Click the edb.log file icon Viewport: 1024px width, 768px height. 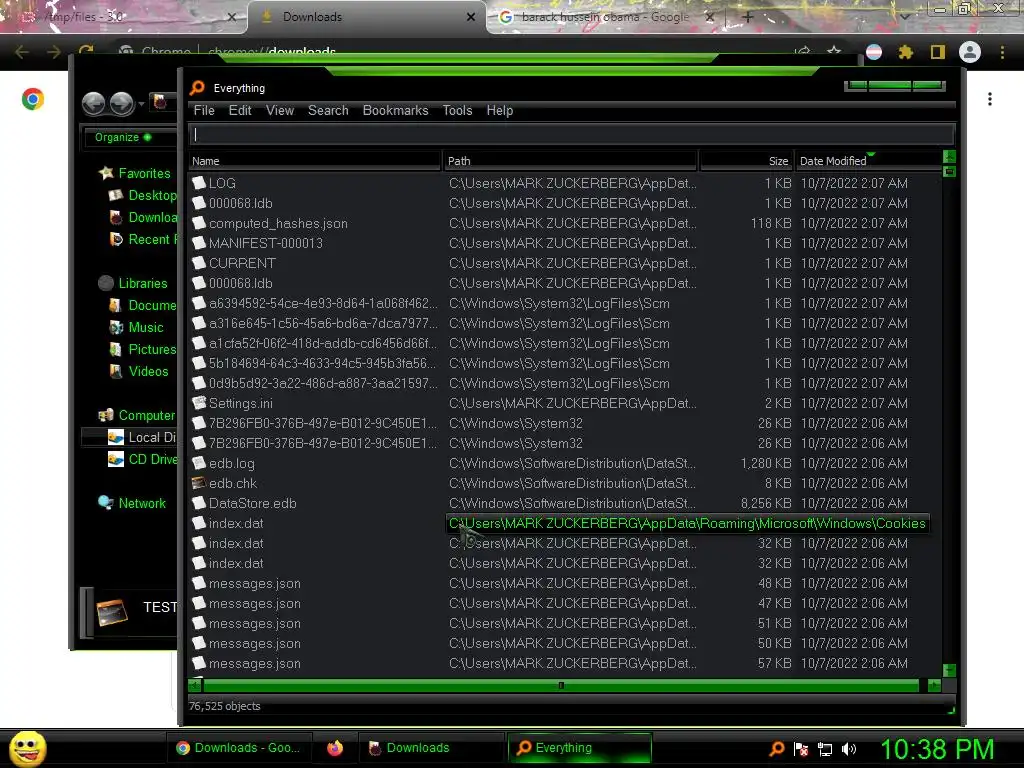click(x=199, y=463)
